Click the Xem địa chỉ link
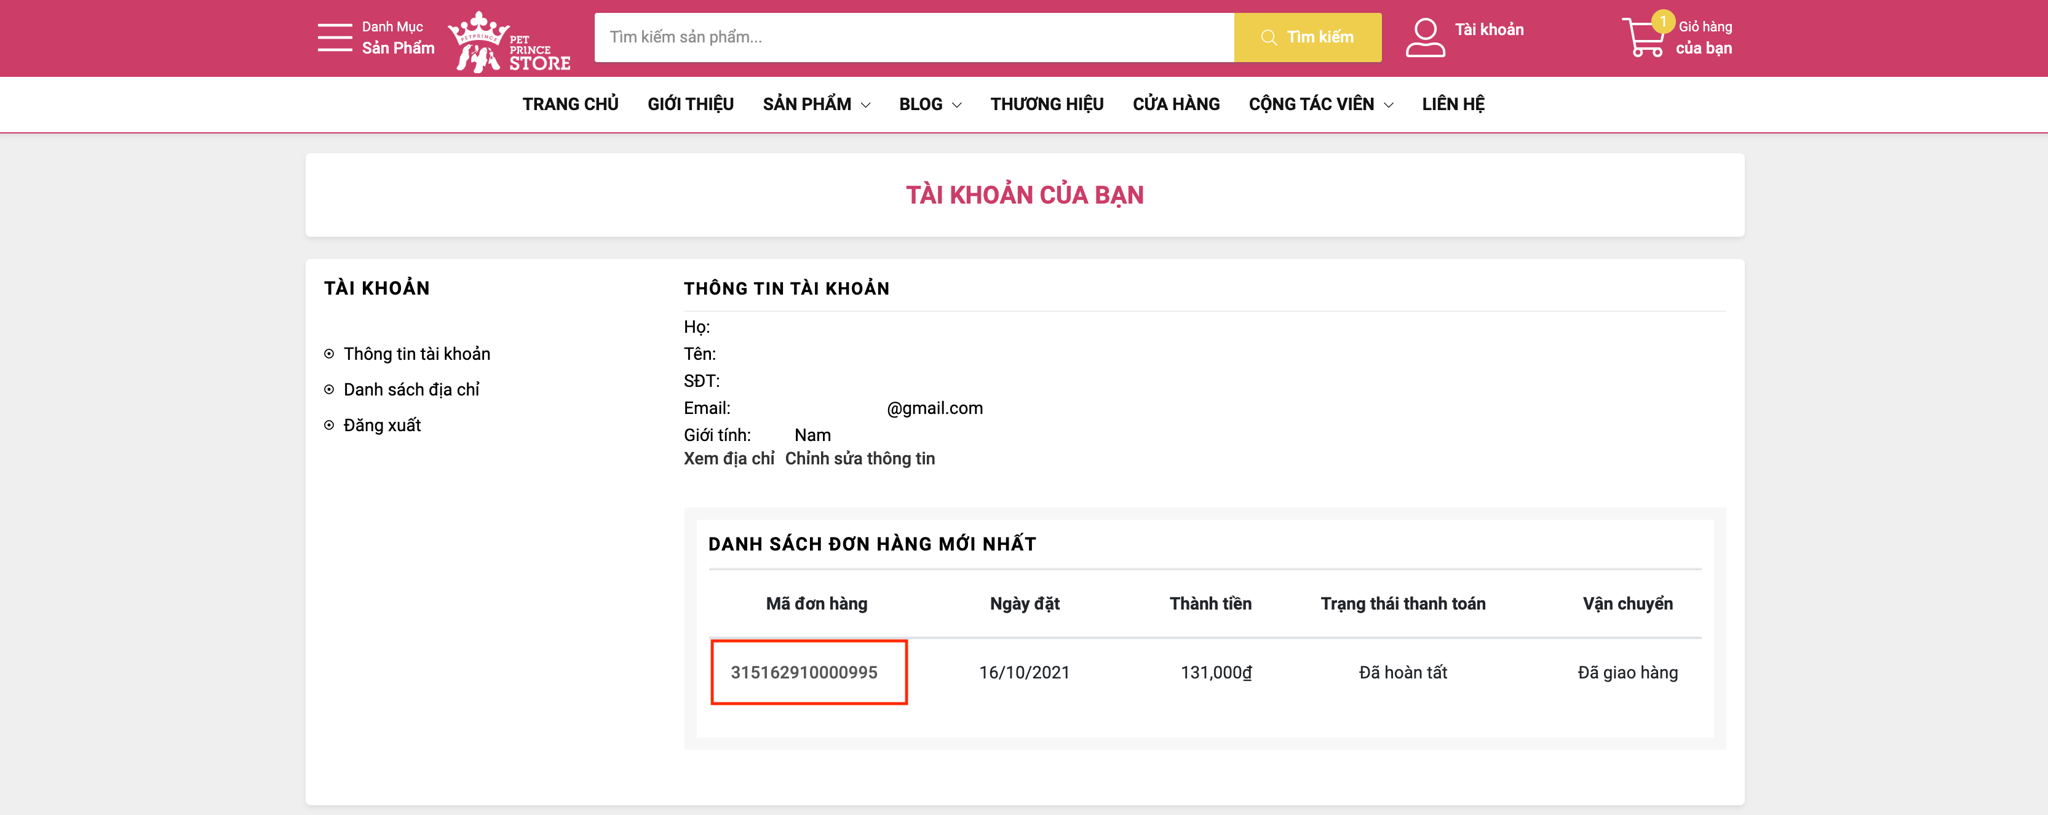Screen dimensions: 2048x815 tap(729, 459)
